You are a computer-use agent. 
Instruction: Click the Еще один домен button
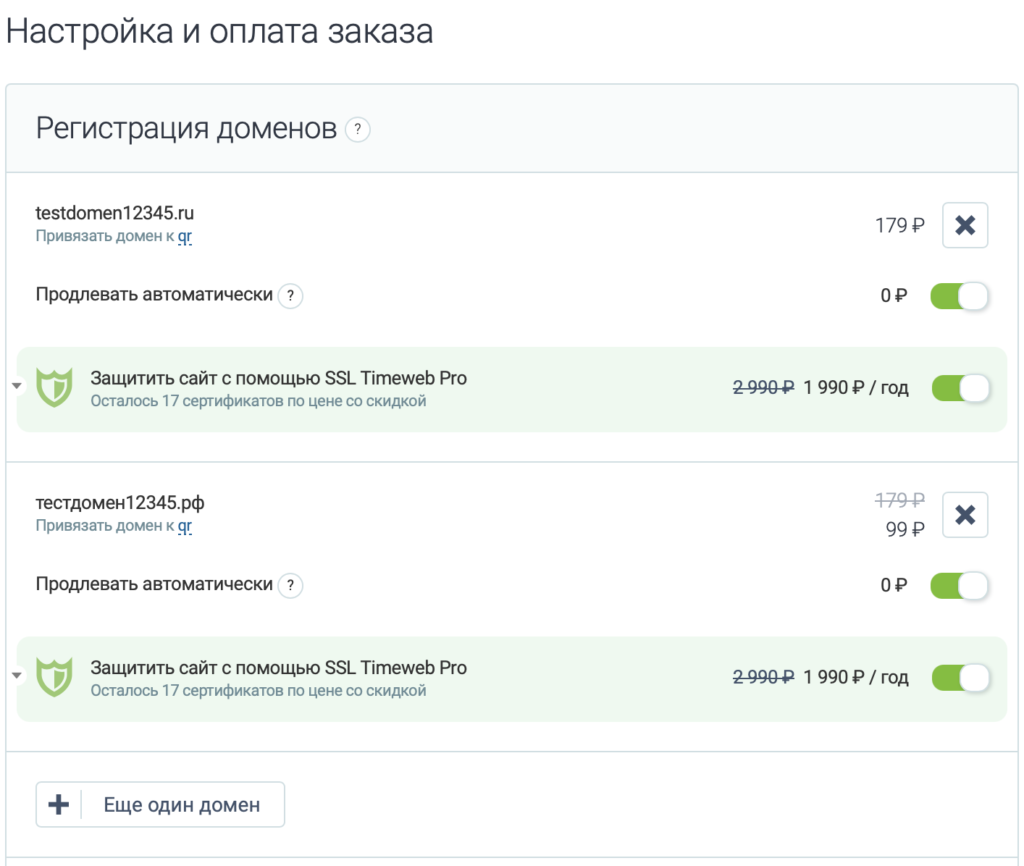160,804
